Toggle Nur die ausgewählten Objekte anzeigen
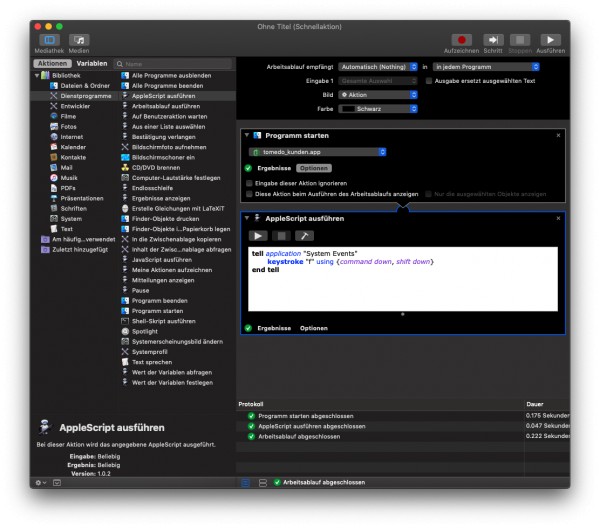This screenshot has width=600, height=528. pos(429,194)
